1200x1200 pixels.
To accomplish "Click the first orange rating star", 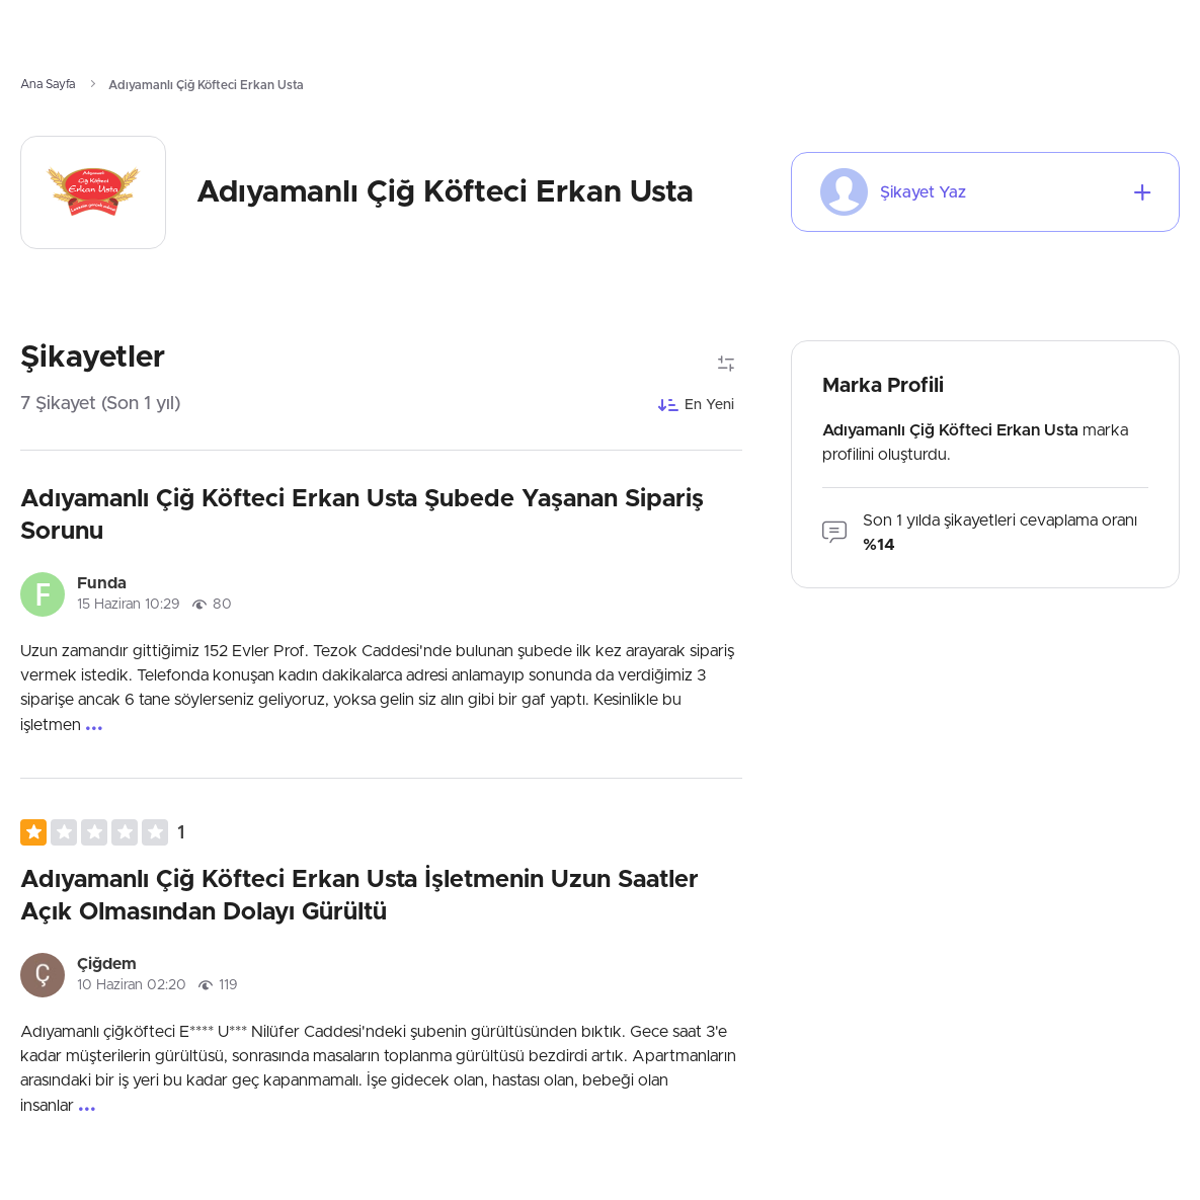I will tap(33, 832).
